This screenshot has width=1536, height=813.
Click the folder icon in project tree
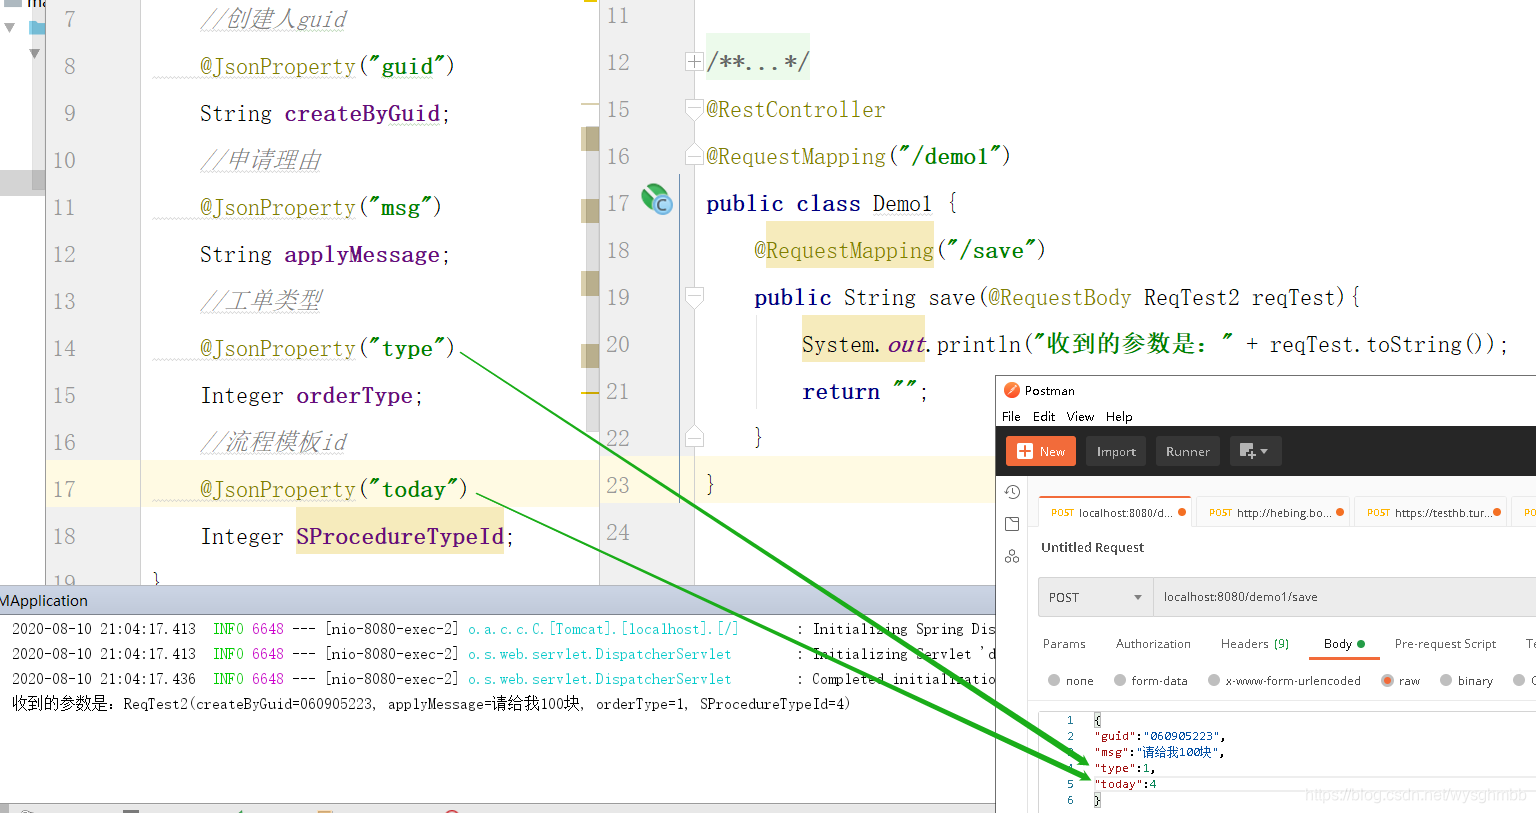[37, 27]
